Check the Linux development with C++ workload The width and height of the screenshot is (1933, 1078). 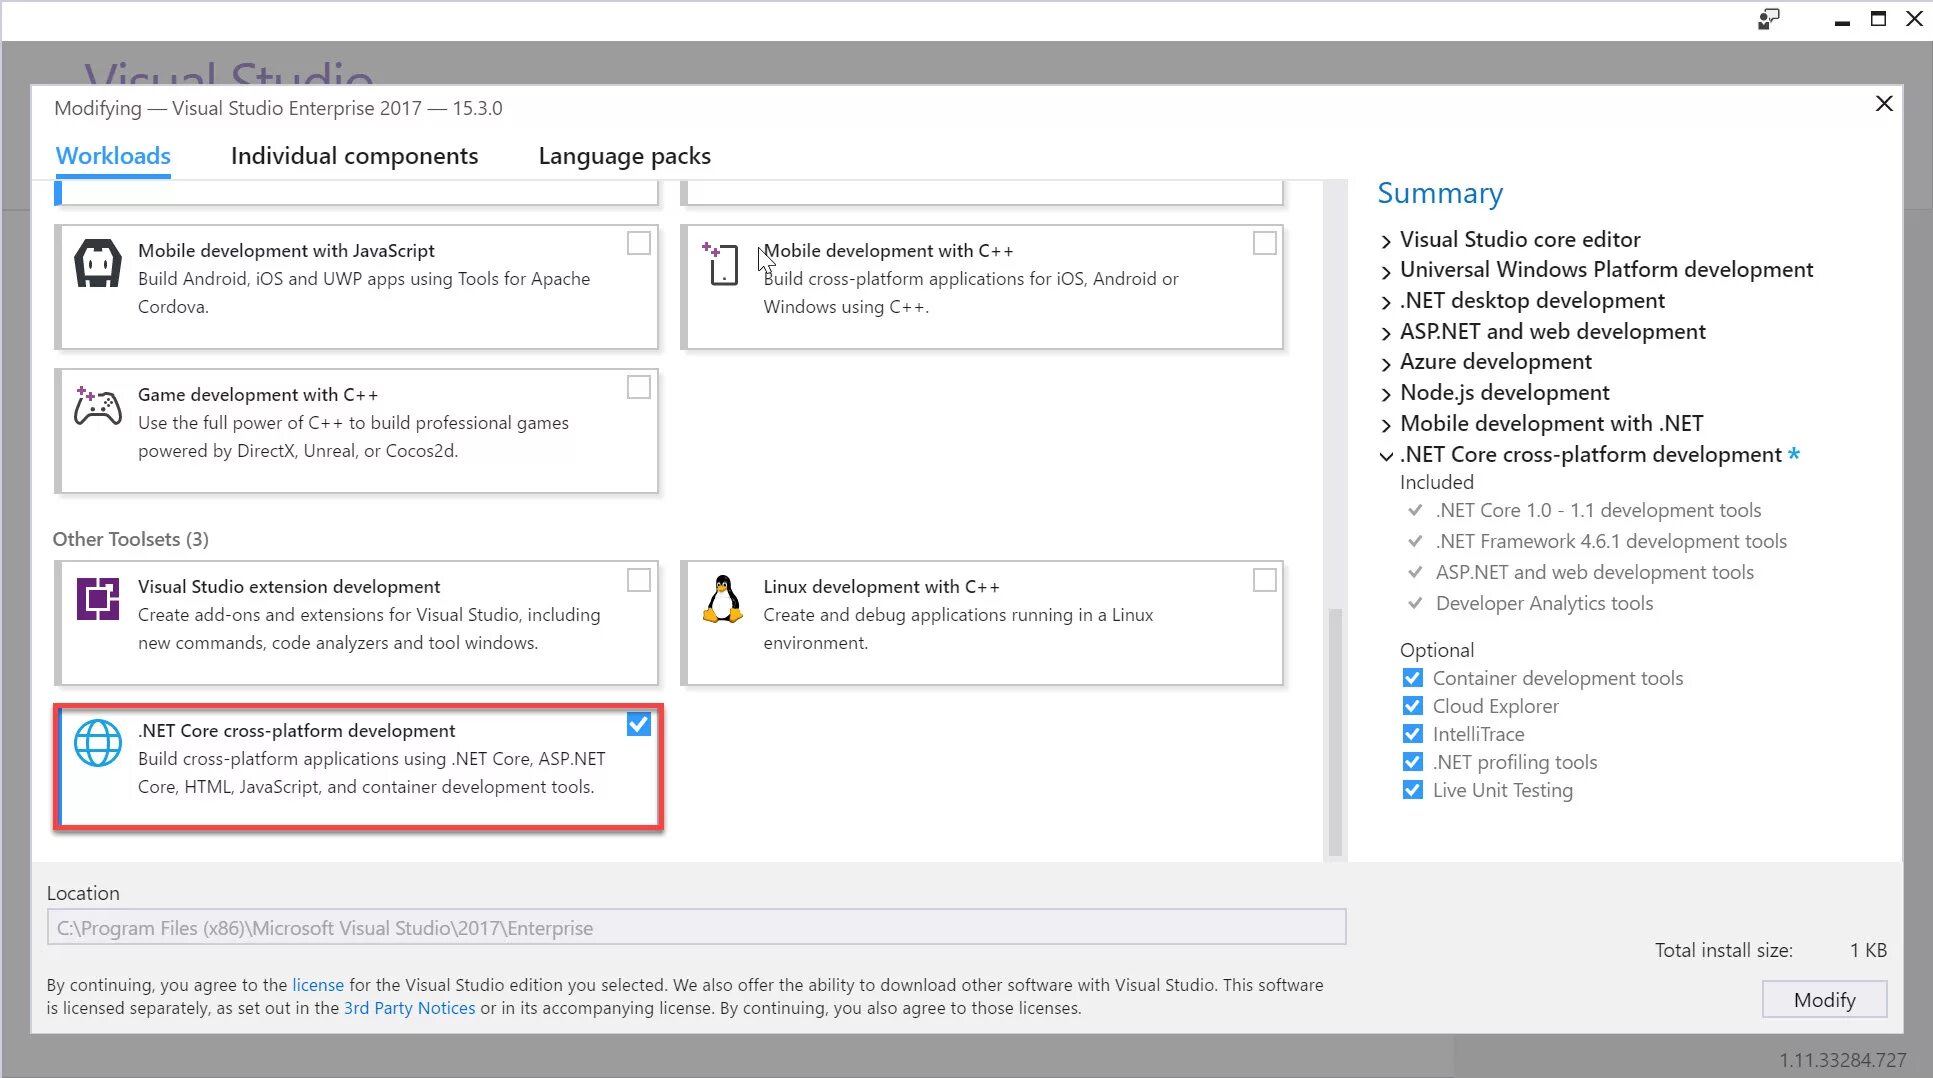coord(1265,580)
